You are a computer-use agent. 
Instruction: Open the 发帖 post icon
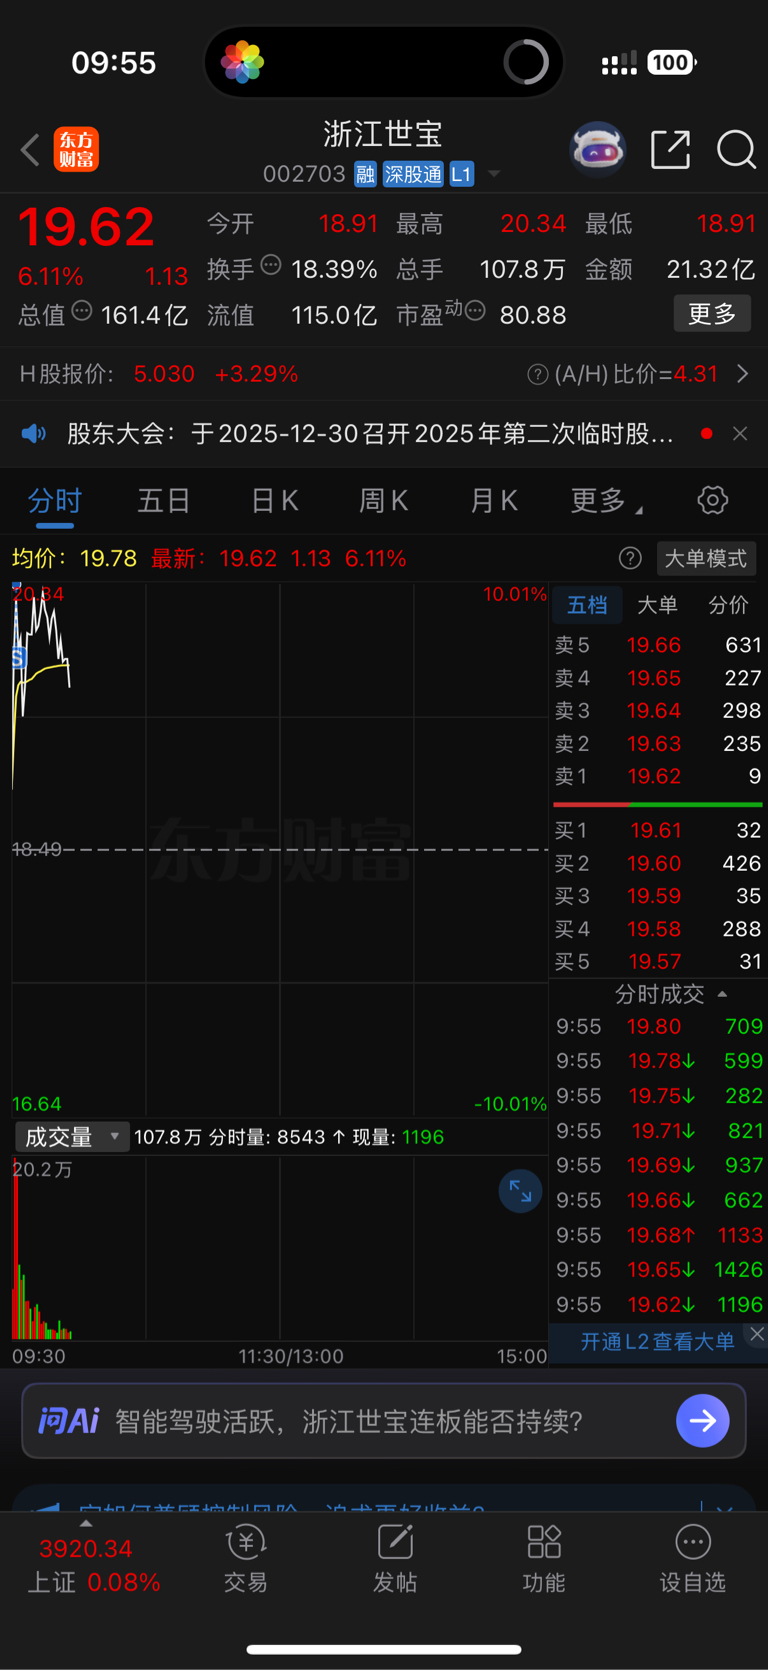(395, 1558)
